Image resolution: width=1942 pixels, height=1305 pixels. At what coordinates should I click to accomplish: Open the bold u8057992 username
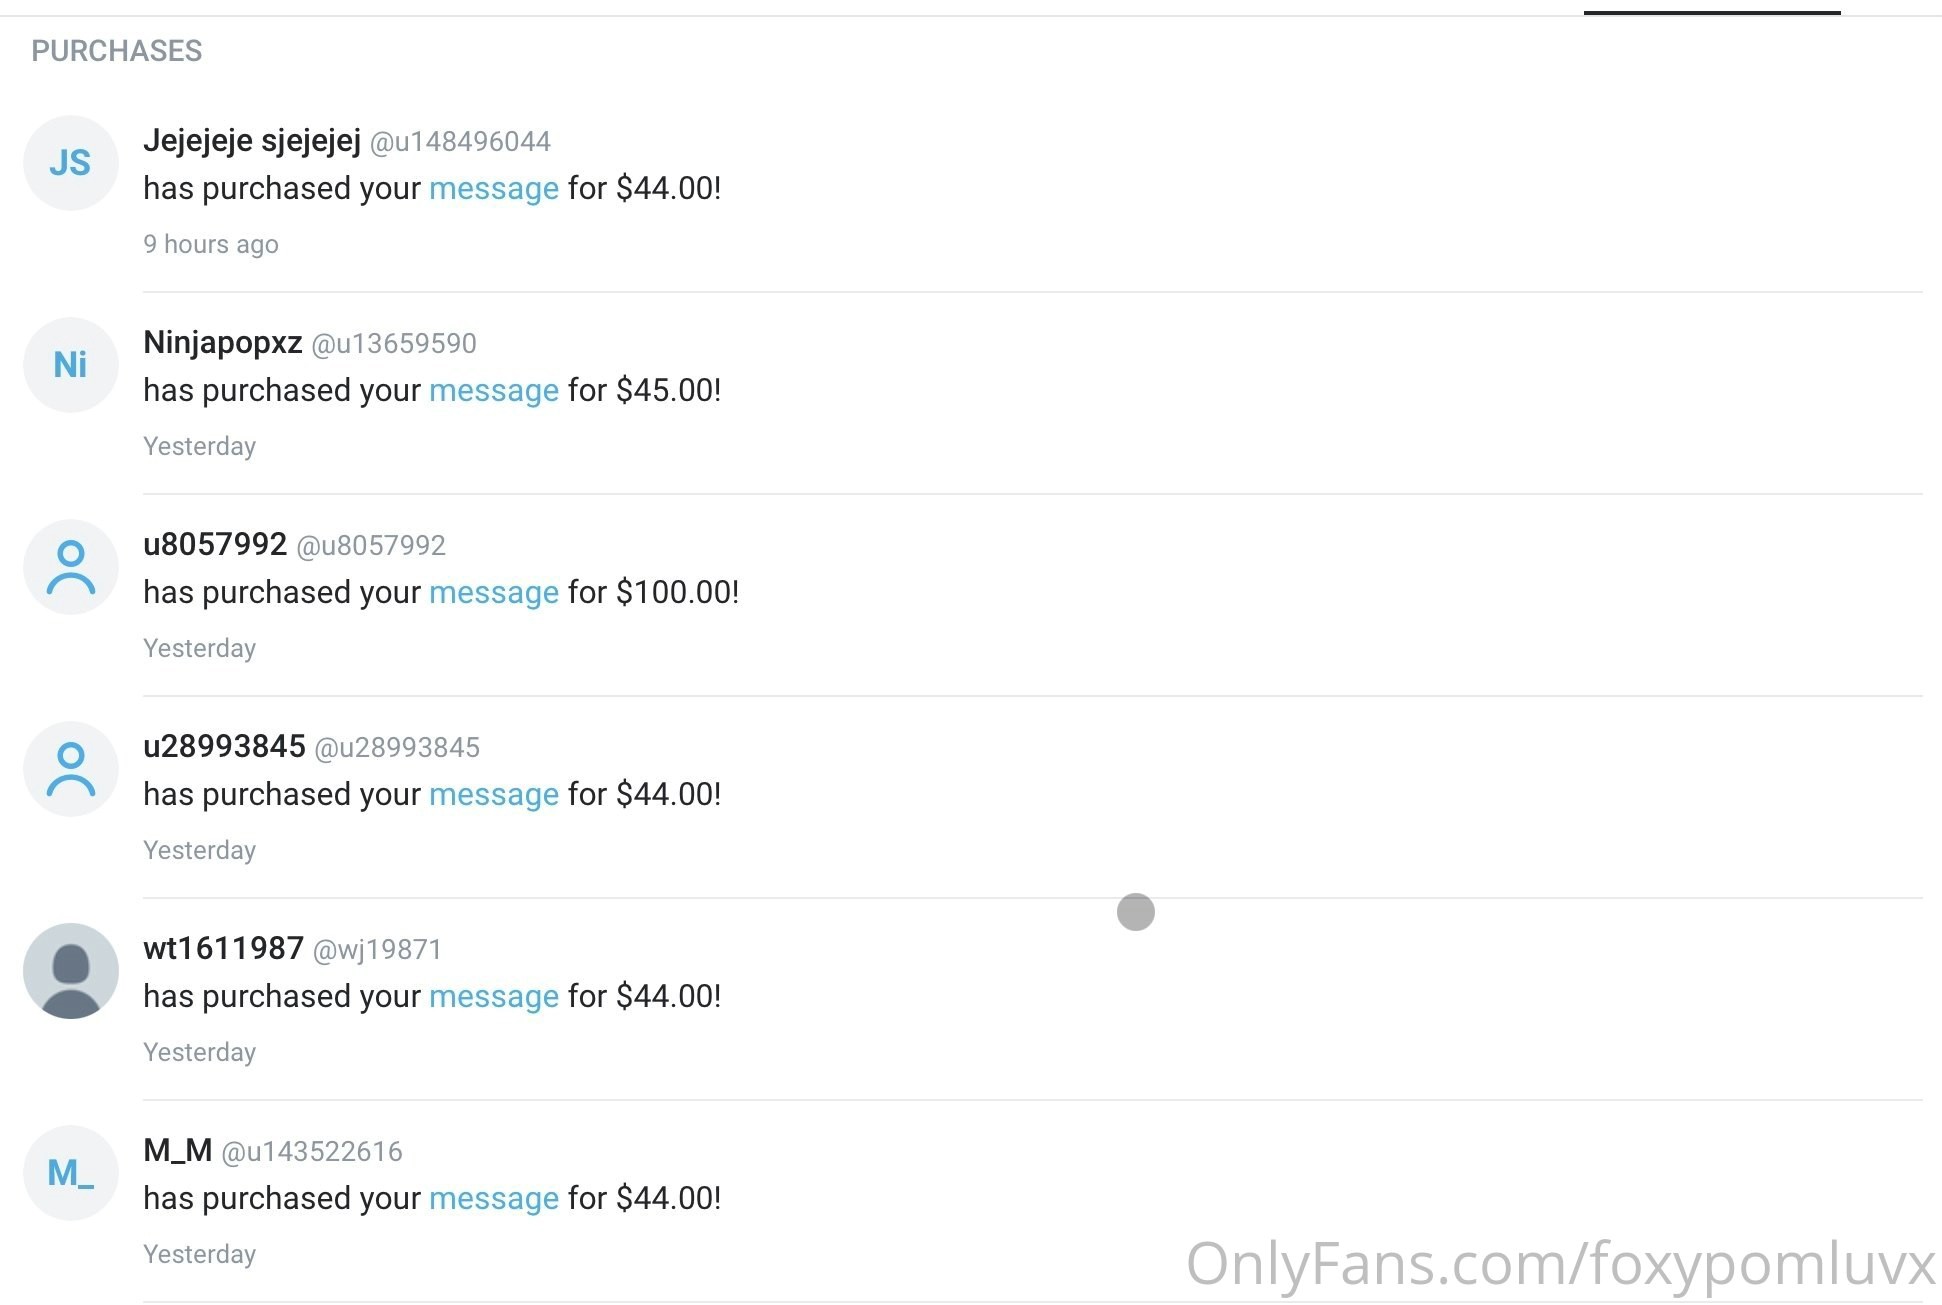tap(215, 544)
